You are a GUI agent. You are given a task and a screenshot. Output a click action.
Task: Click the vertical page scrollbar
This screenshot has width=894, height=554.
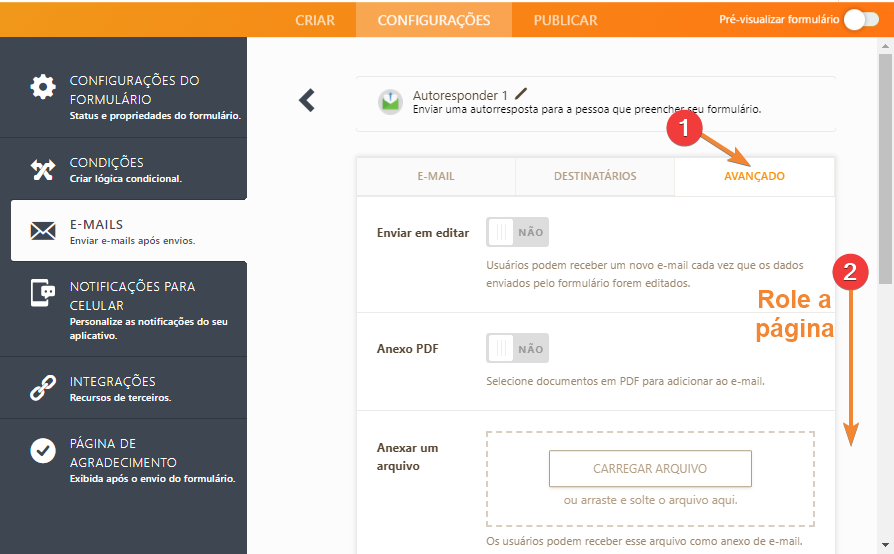pos(886,200)
